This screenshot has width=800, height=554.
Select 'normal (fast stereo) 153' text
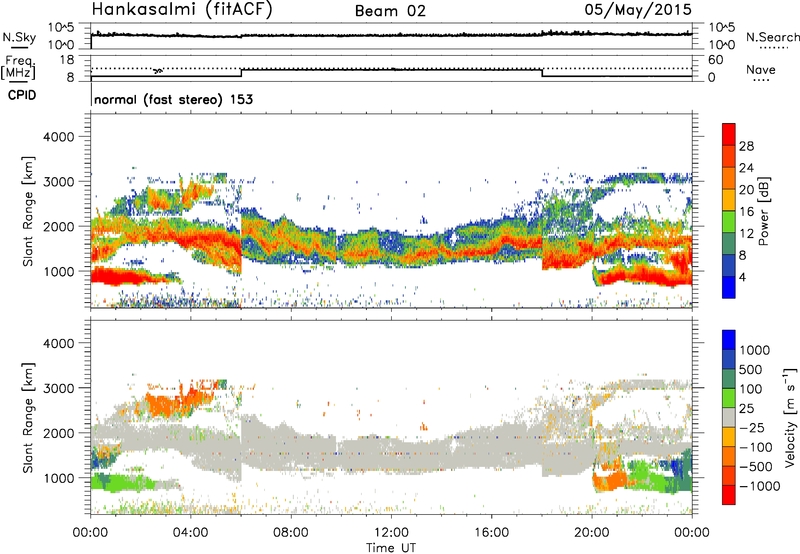[173, 99]
